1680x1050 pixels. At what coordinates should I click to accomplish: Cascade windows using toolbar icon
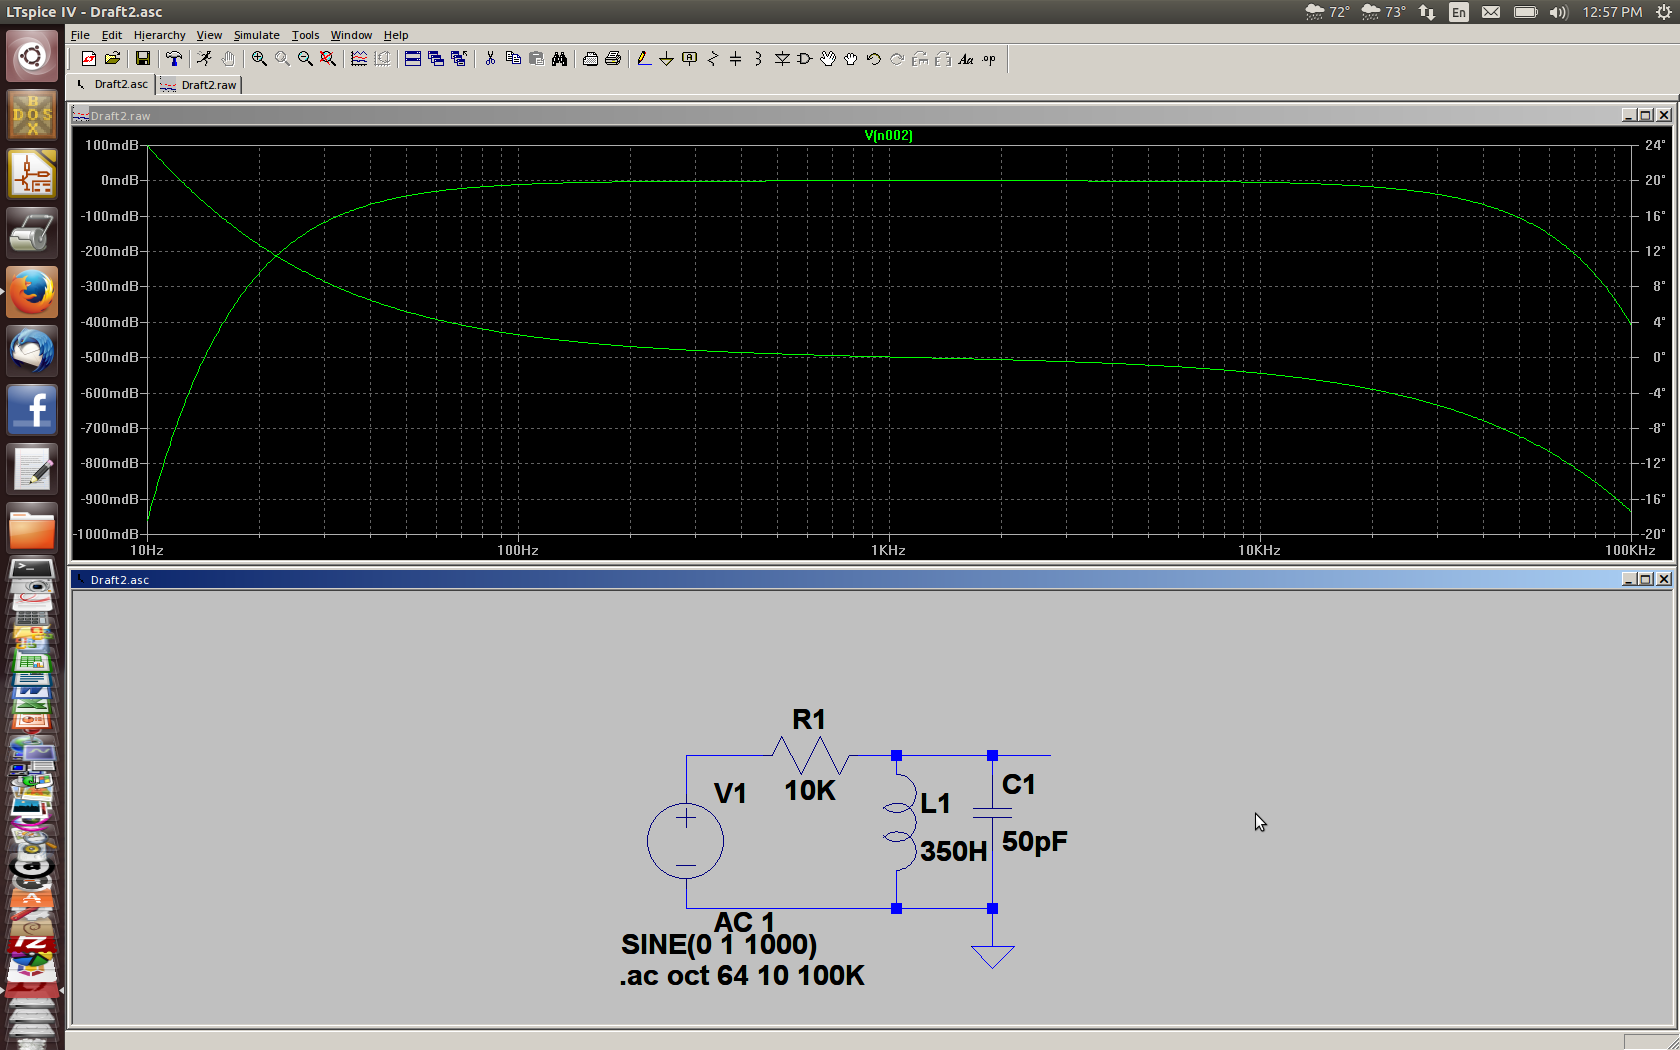point(436,59)
